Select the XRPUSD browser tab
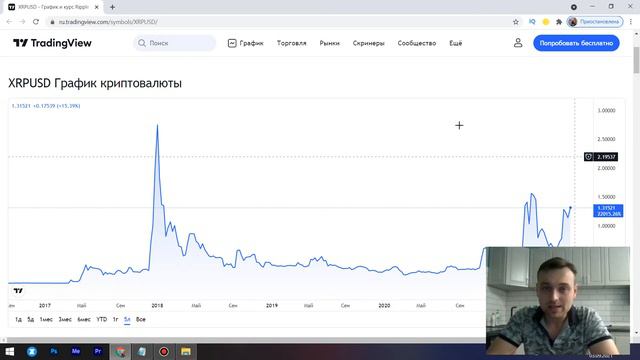 point(53,7)
